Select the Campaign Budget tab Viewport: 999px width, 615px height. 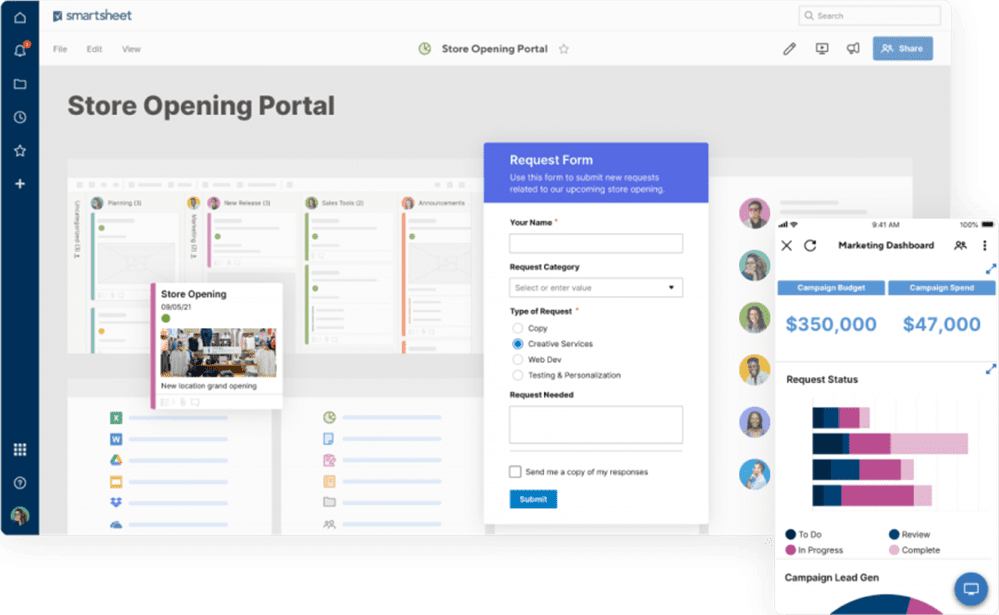[831, 288]
